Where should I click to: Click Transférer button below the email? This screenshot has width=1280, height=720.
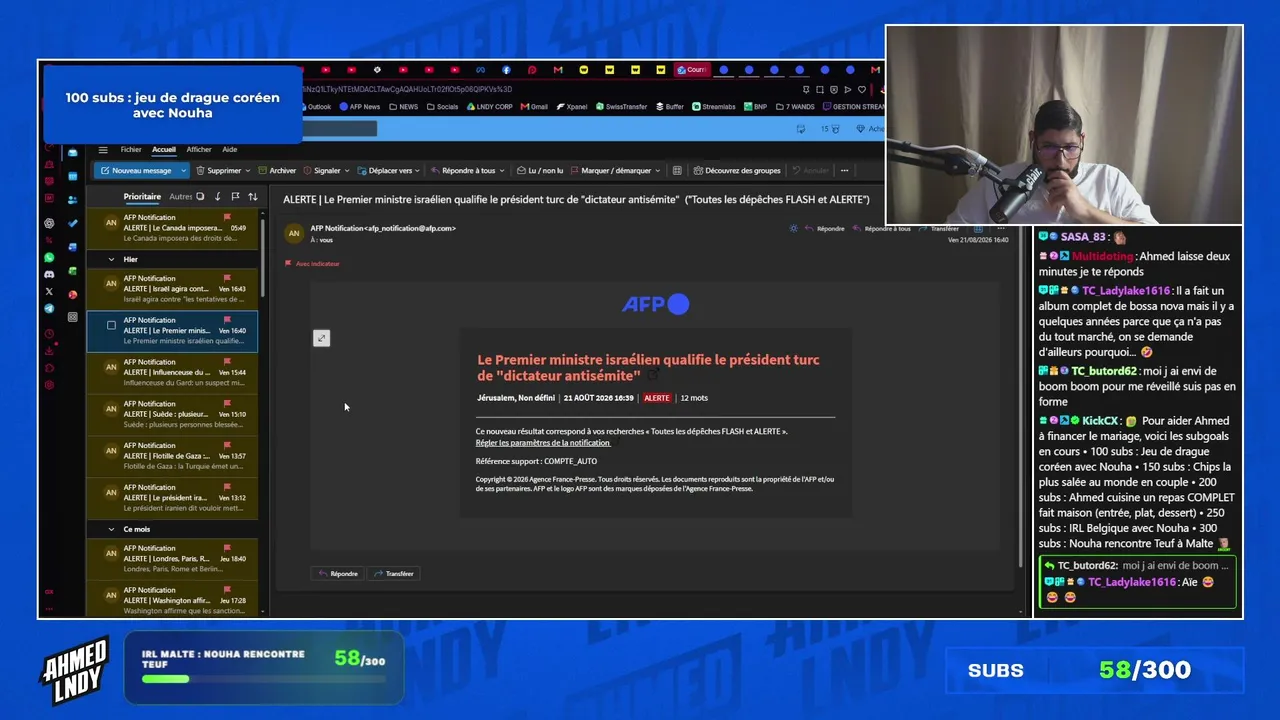[393, 574]
